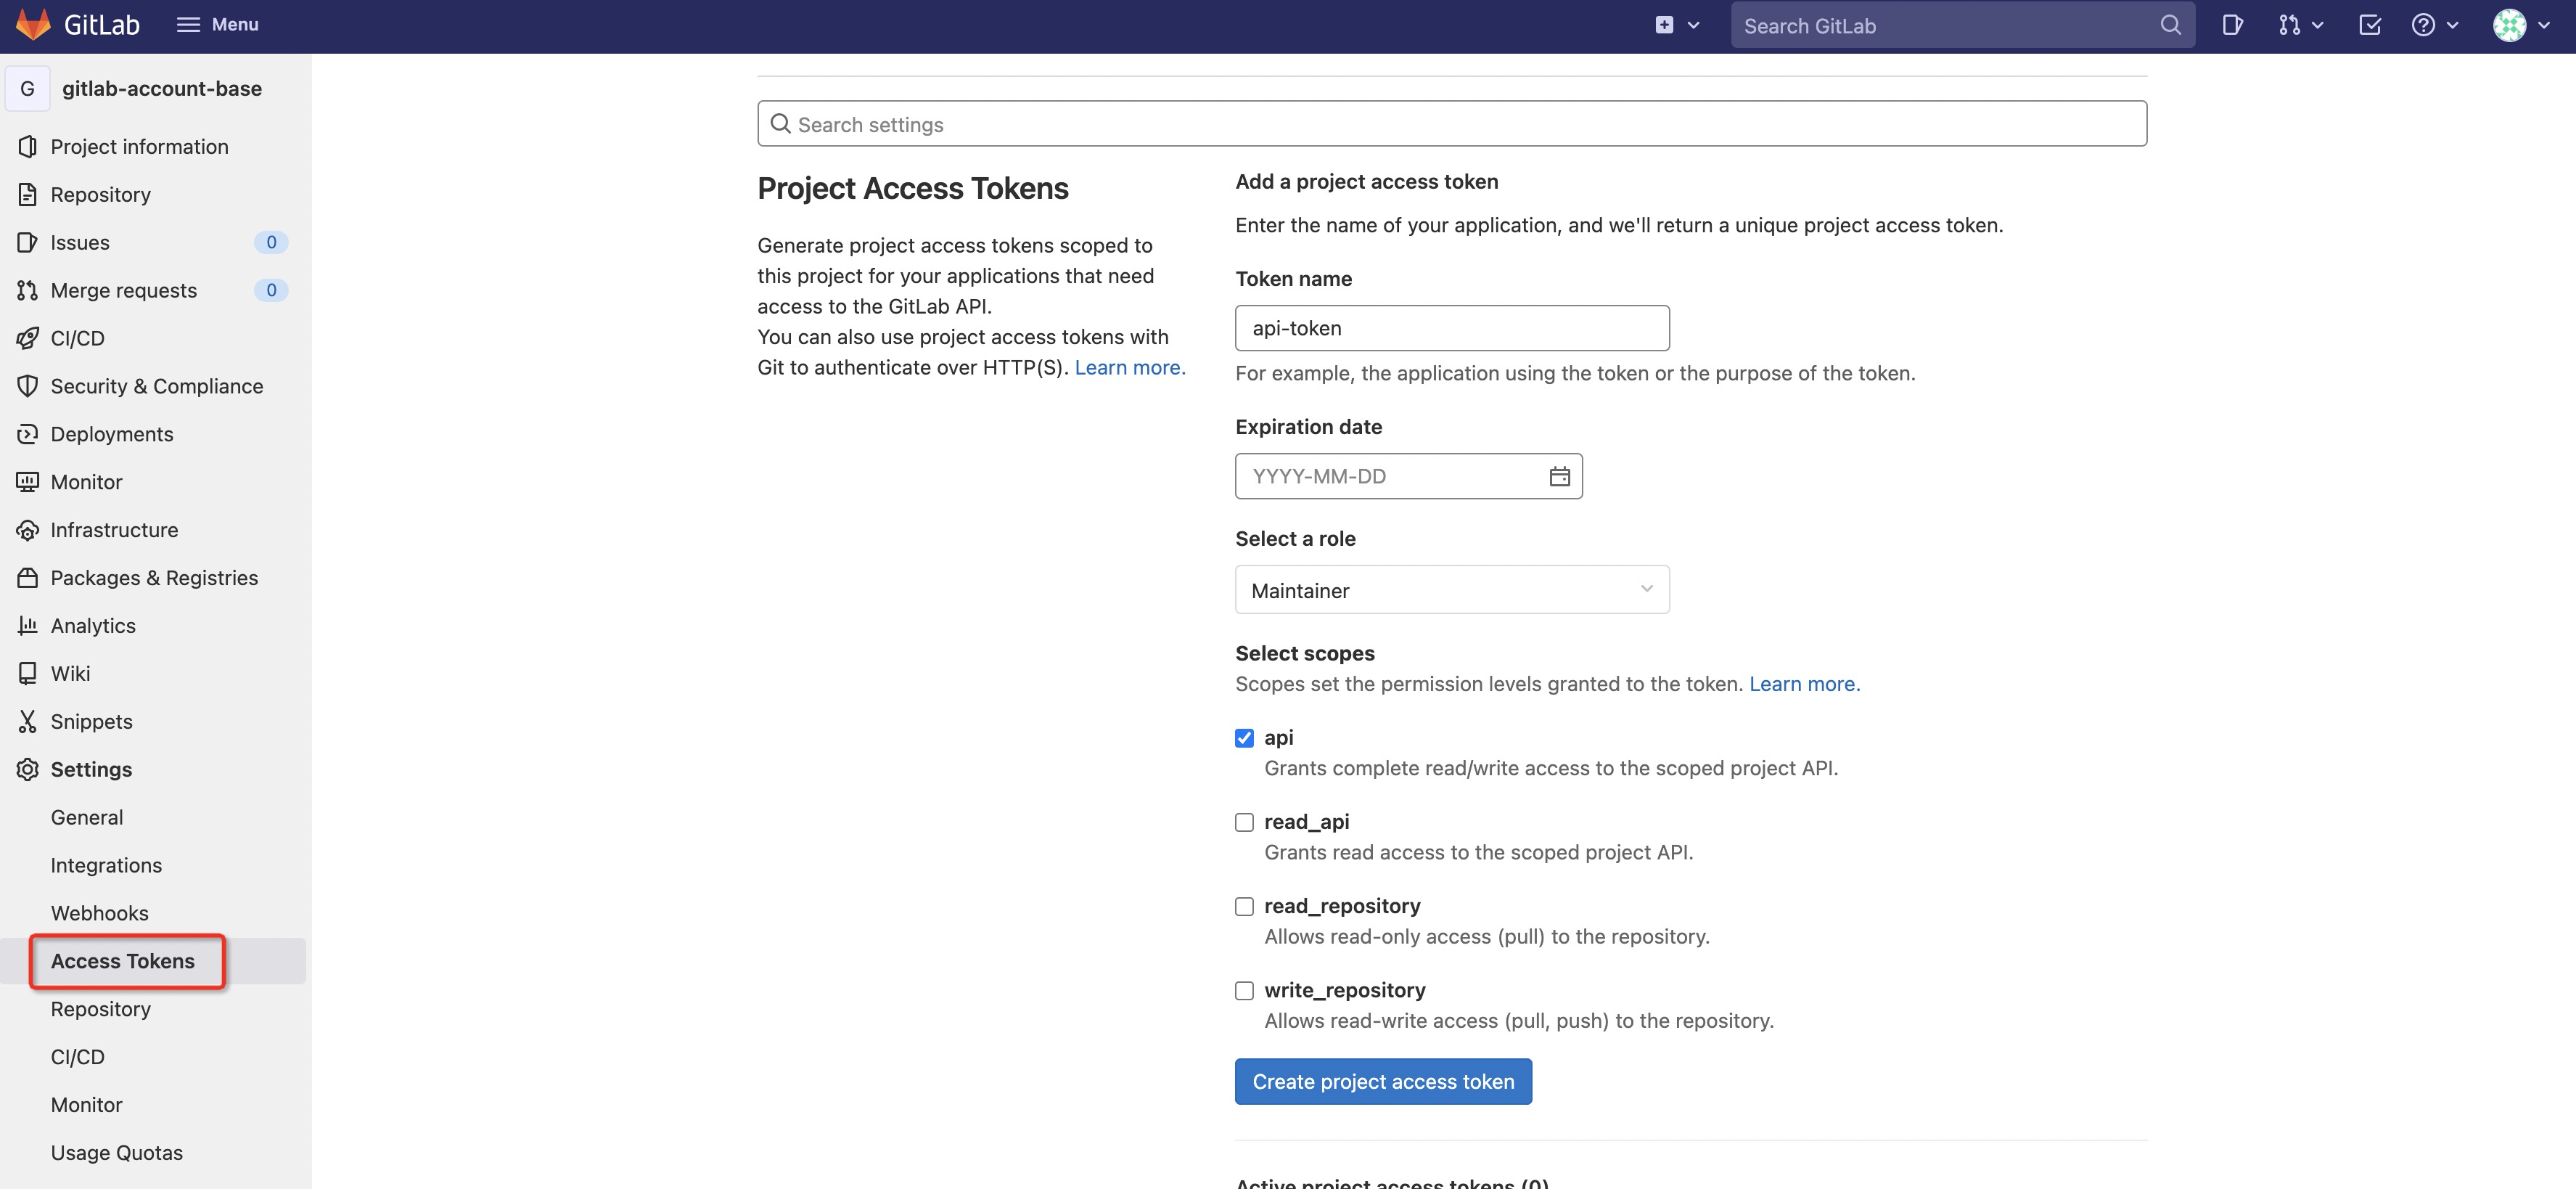Open Learn more link about scopes
2576x1189 pixels.
point(1804,684)
